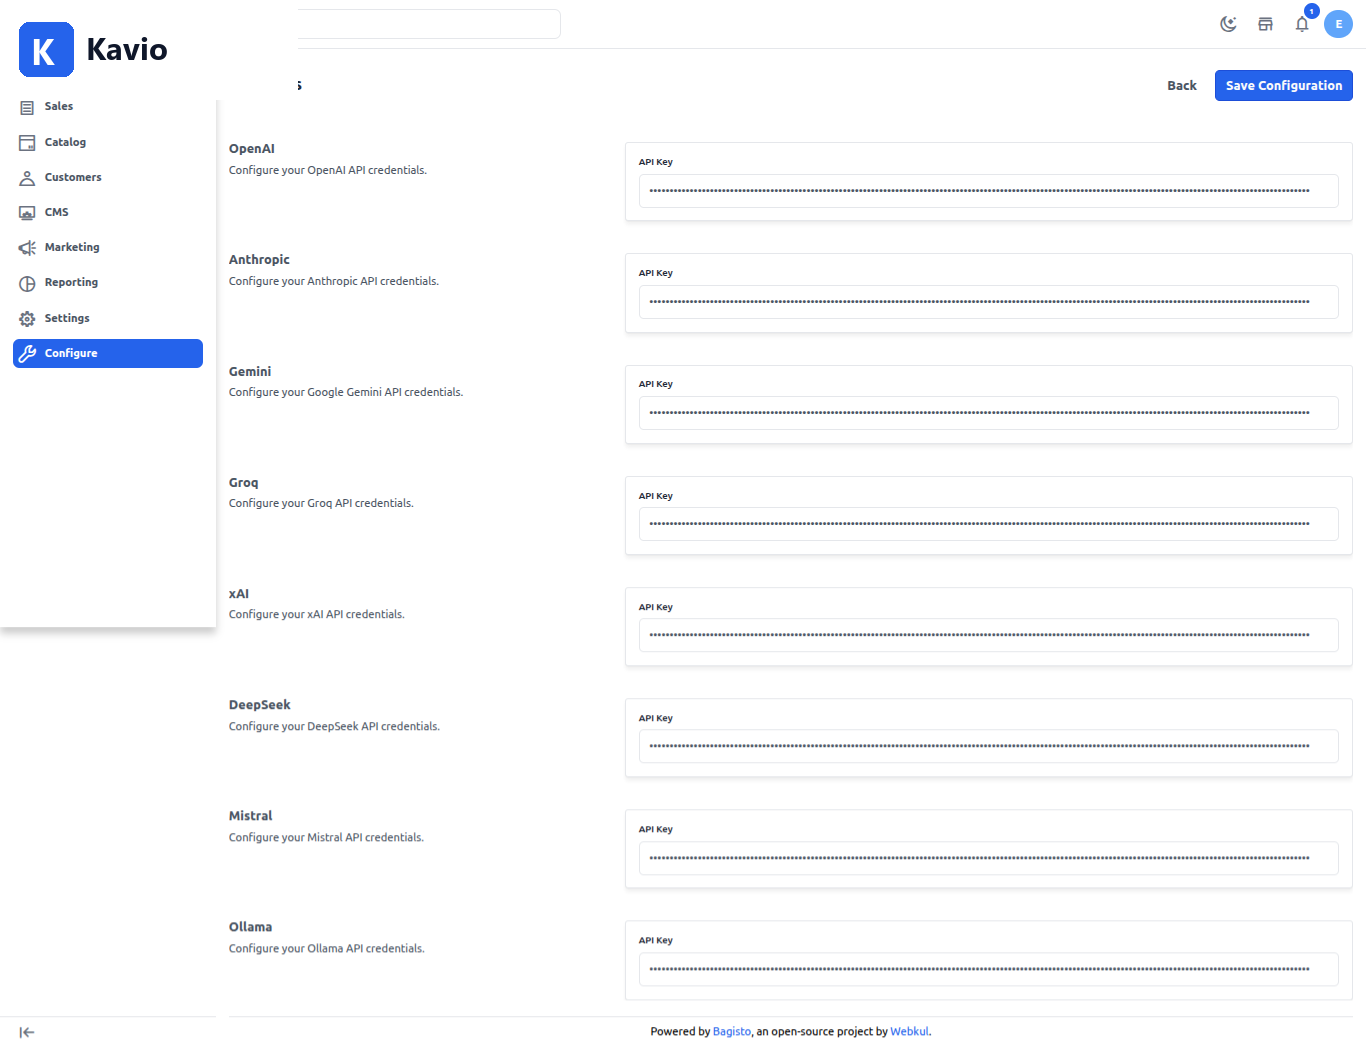1366x1049 pixels.
Task: Select the Marketing menu item
Action: [108, 247]
